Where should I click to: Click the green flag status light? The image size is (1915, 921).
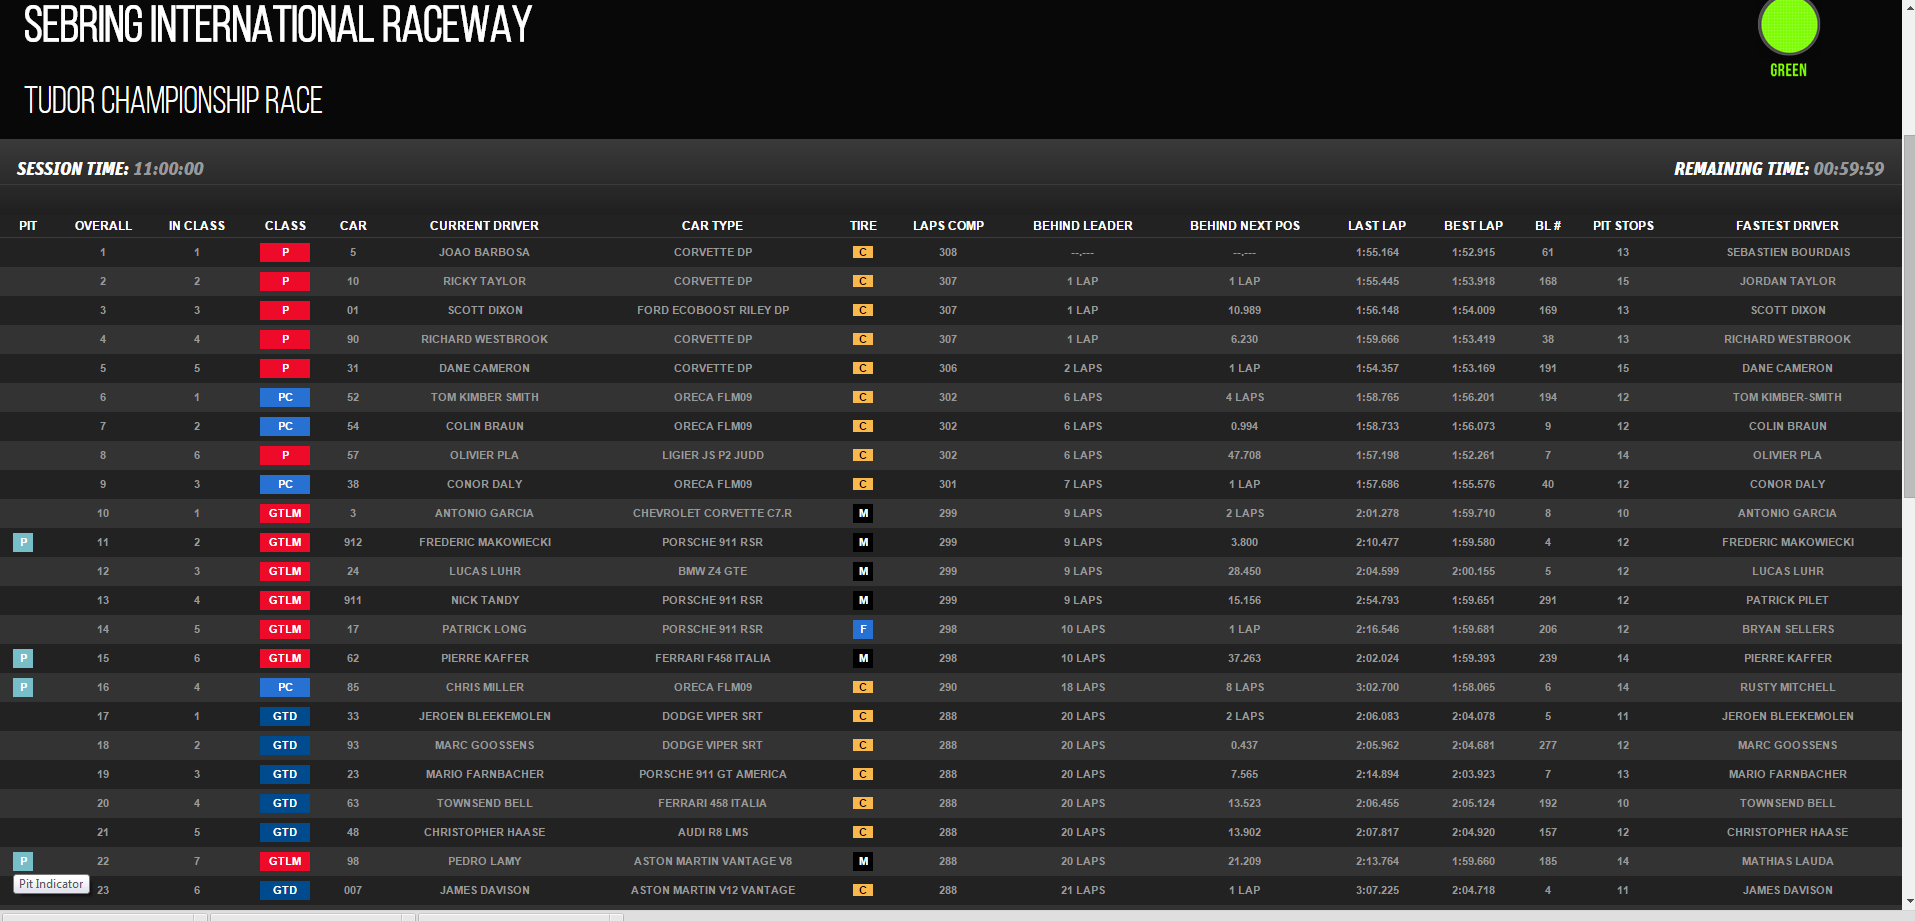tap(1788, 26)
